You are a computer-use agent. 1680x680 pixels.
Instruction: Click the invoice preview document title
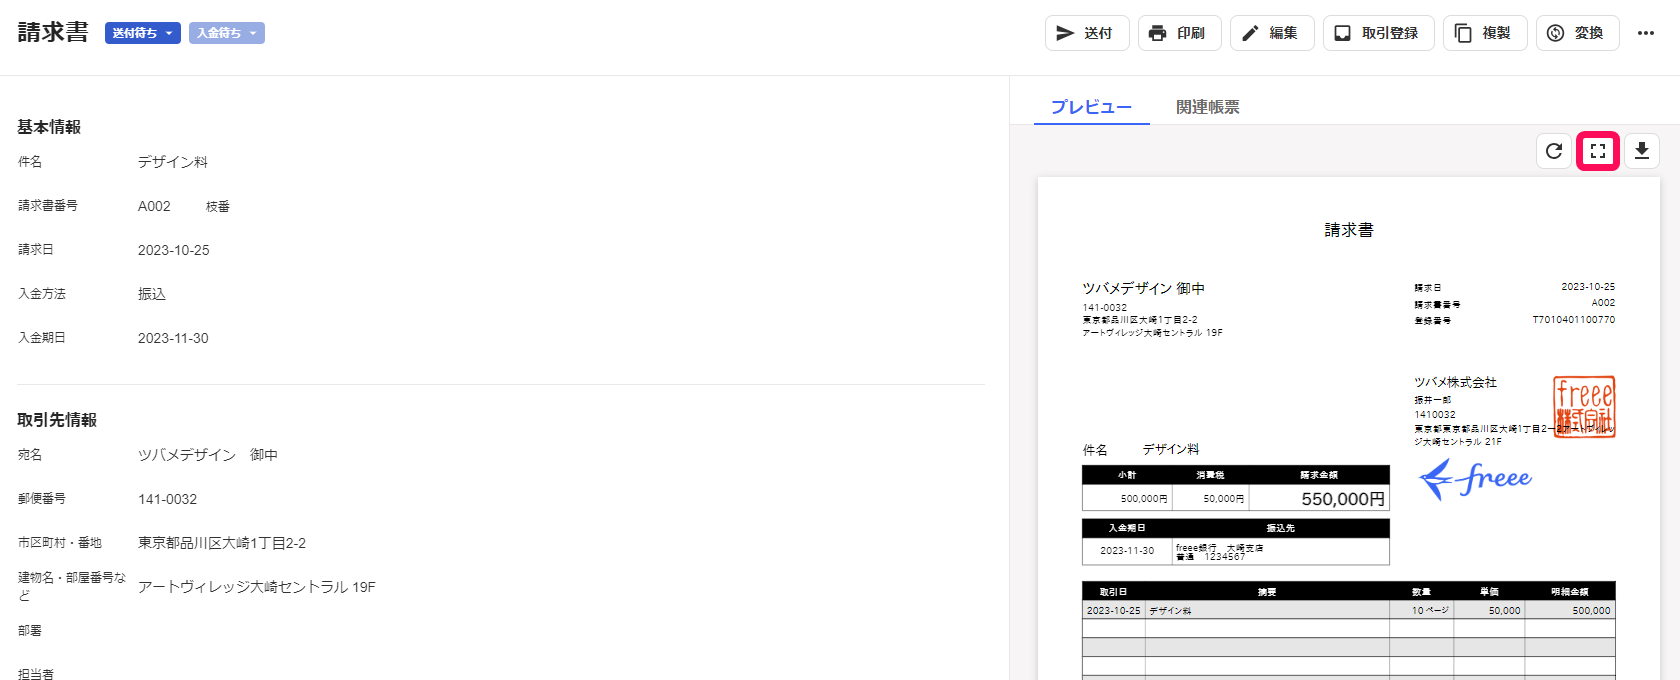coord(1348,230)
